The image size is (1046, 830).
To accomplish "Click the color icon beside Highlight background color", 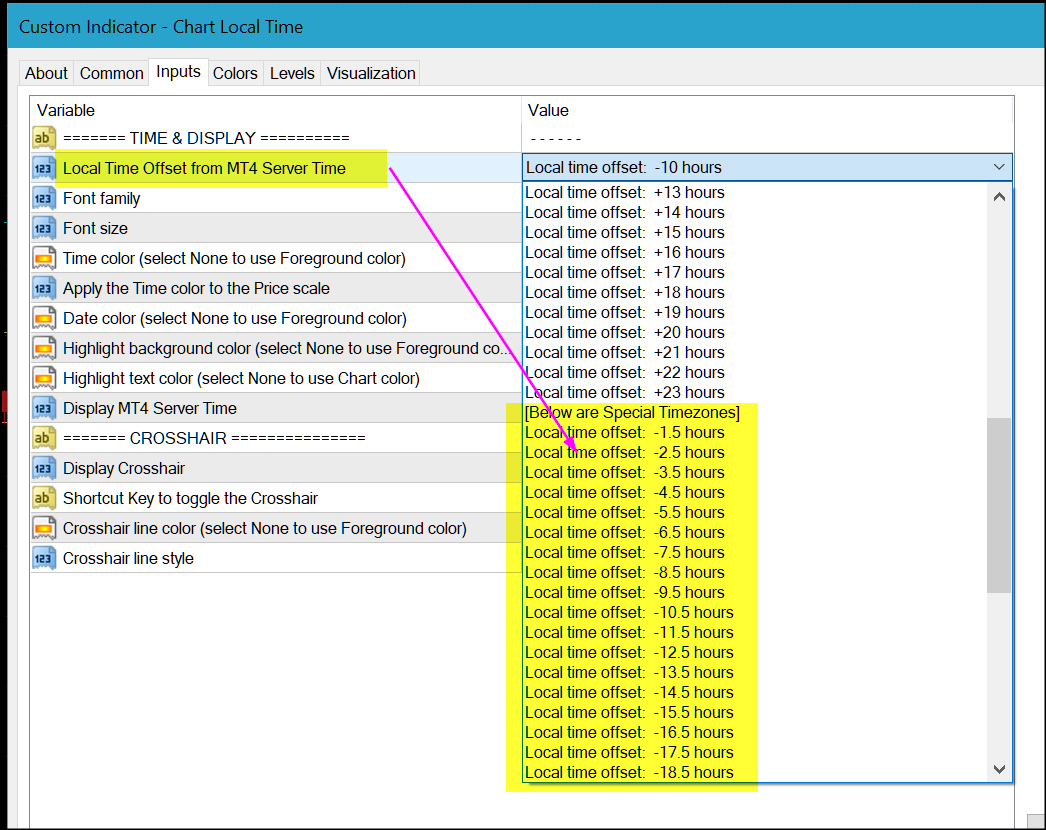I will coord(43,348).
